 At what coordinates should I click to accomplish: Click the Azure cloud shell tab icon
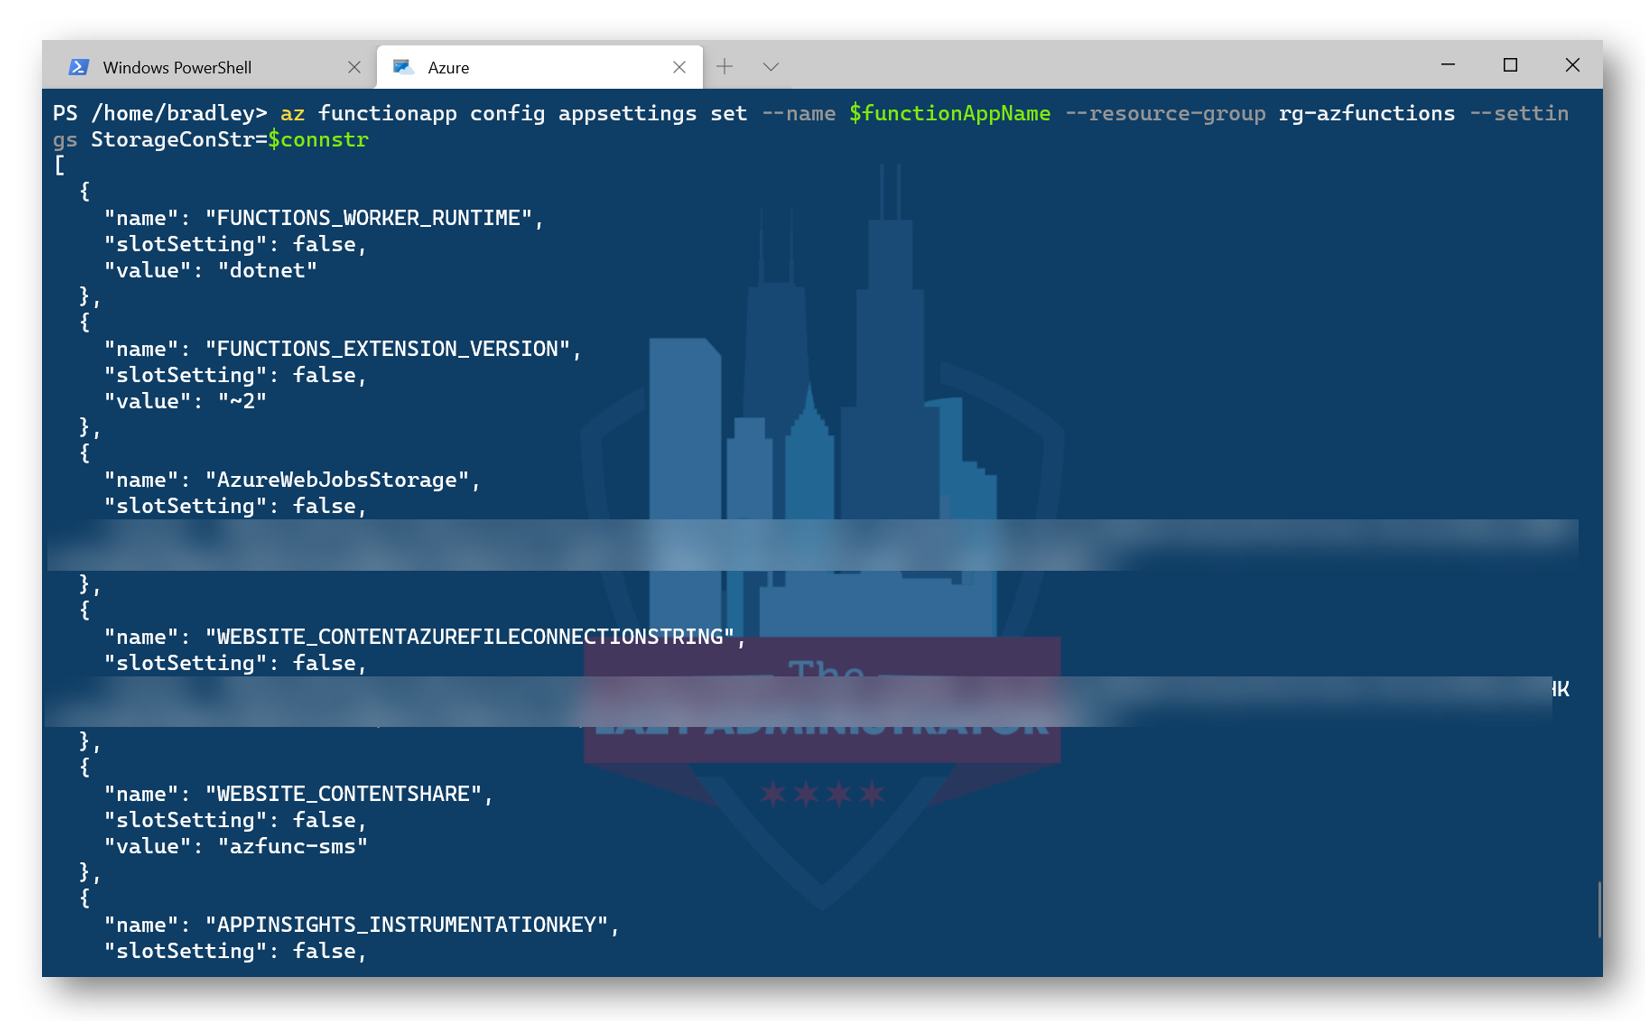[403, 67]
